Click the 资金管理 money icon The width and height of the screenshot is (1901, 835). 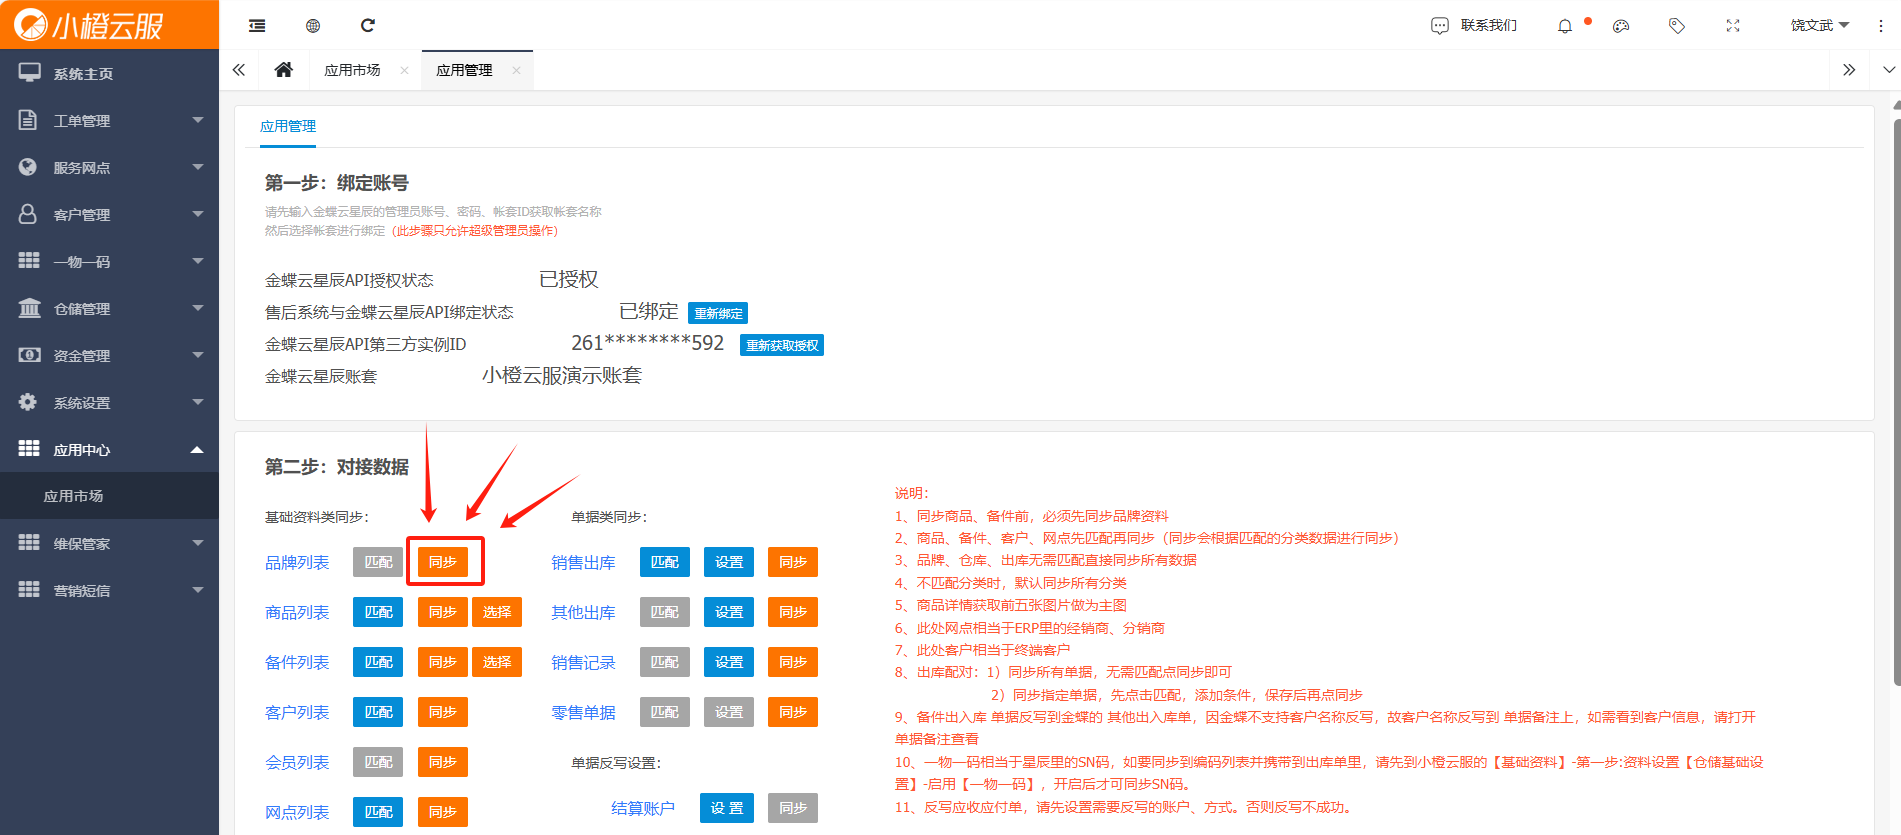(x=29, y=354)
